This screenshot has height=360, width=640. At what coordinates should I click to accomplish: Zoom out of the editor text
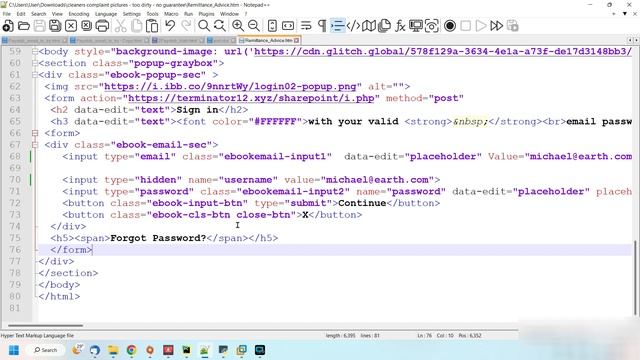tap(253, 26)
